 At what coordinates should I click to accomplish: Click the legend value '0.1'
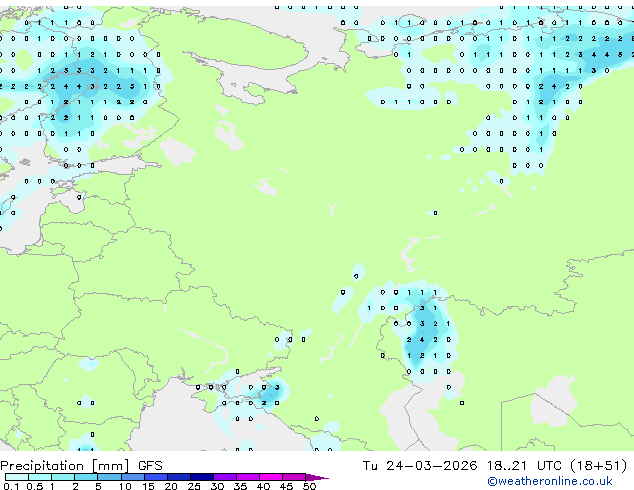tap(11, 486)
